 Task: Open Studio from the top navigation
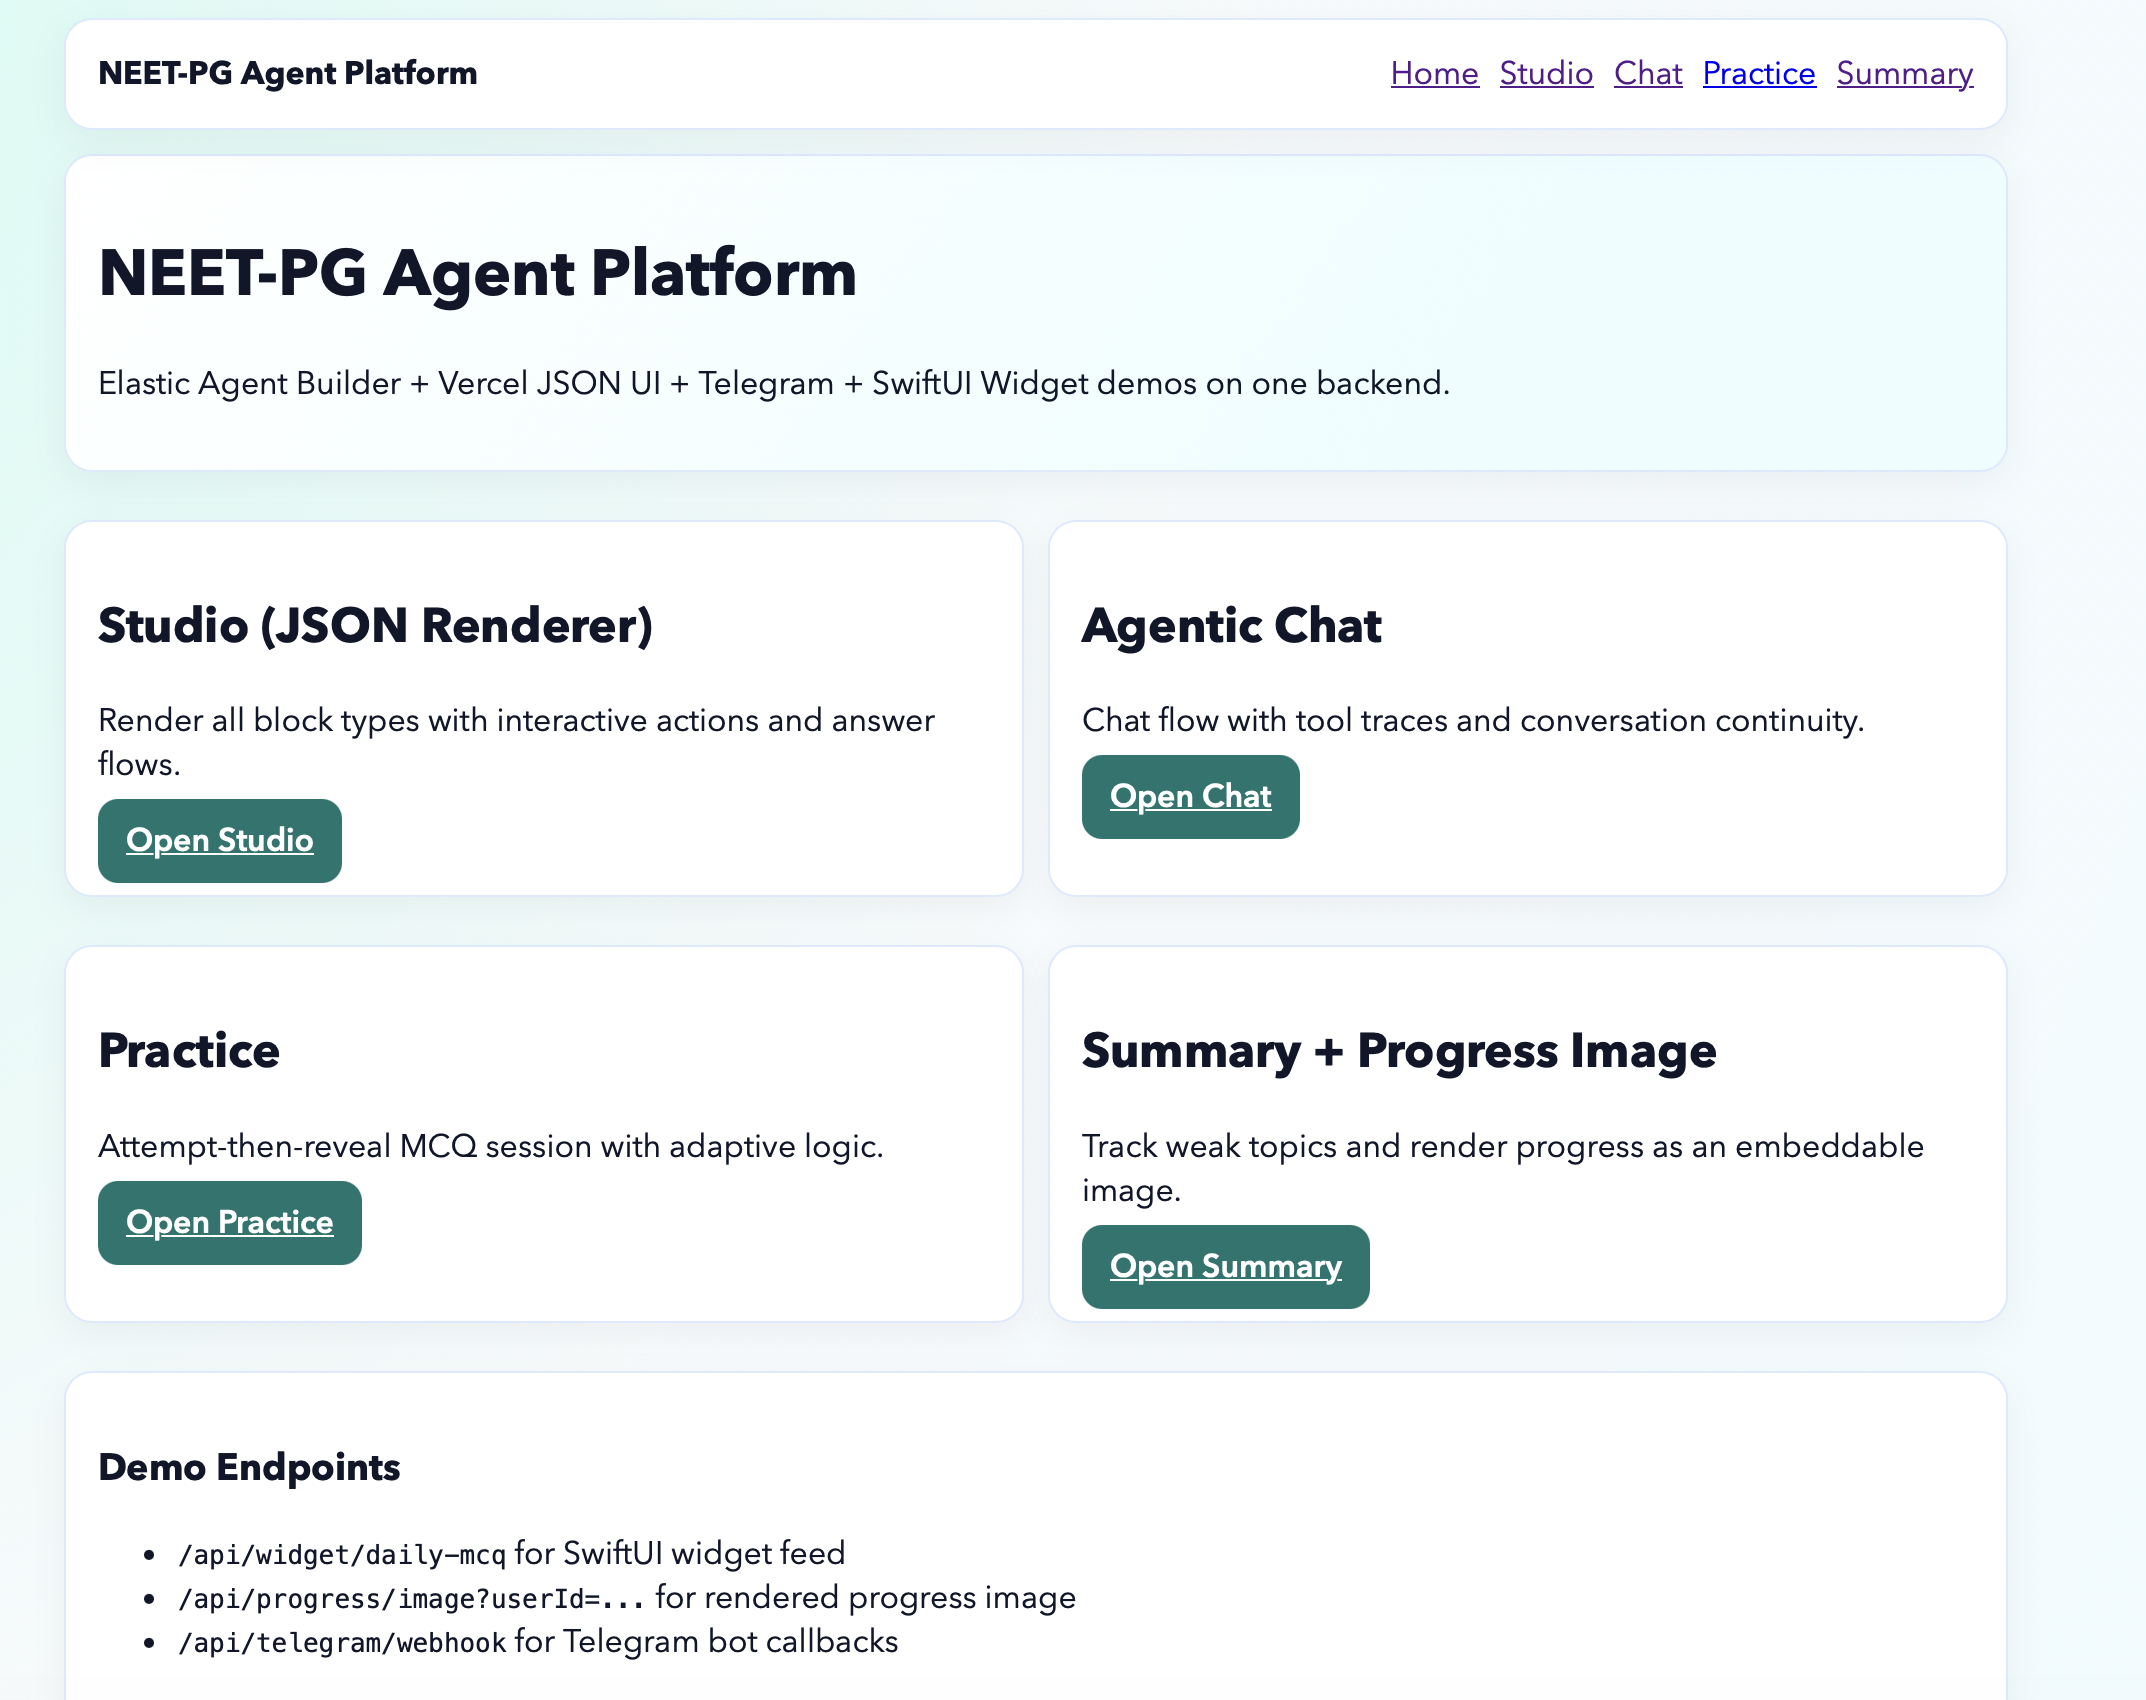(x=1545, y=73)
